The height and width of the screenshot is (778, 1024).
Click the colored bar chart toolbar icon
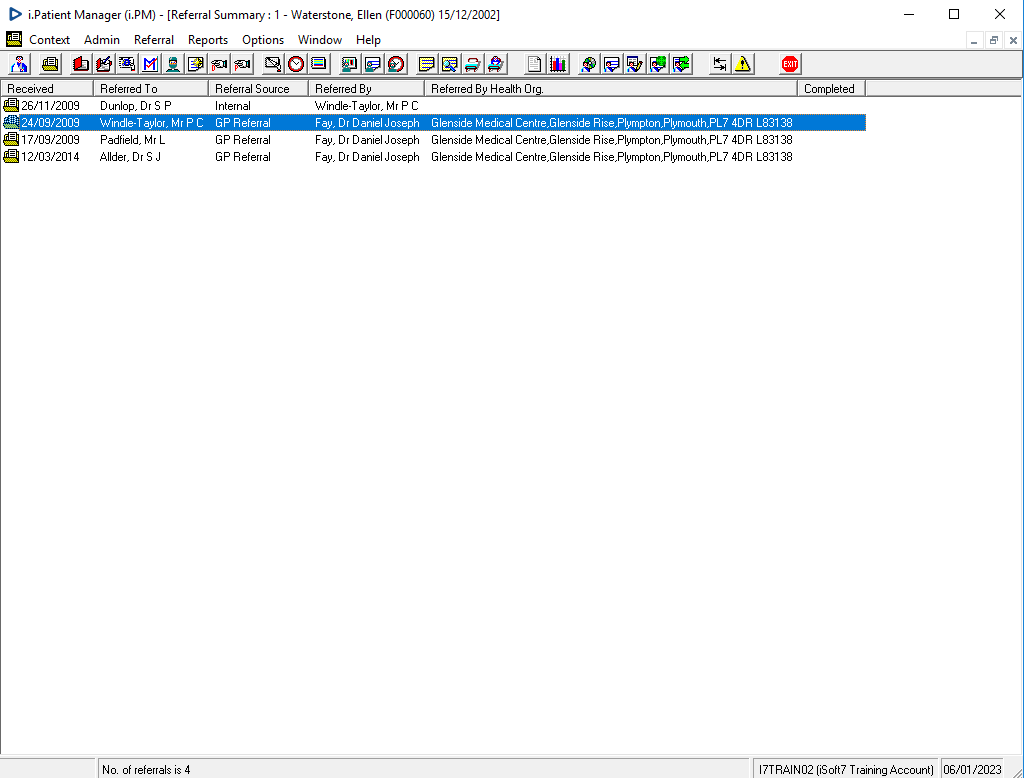click(558, 64)
